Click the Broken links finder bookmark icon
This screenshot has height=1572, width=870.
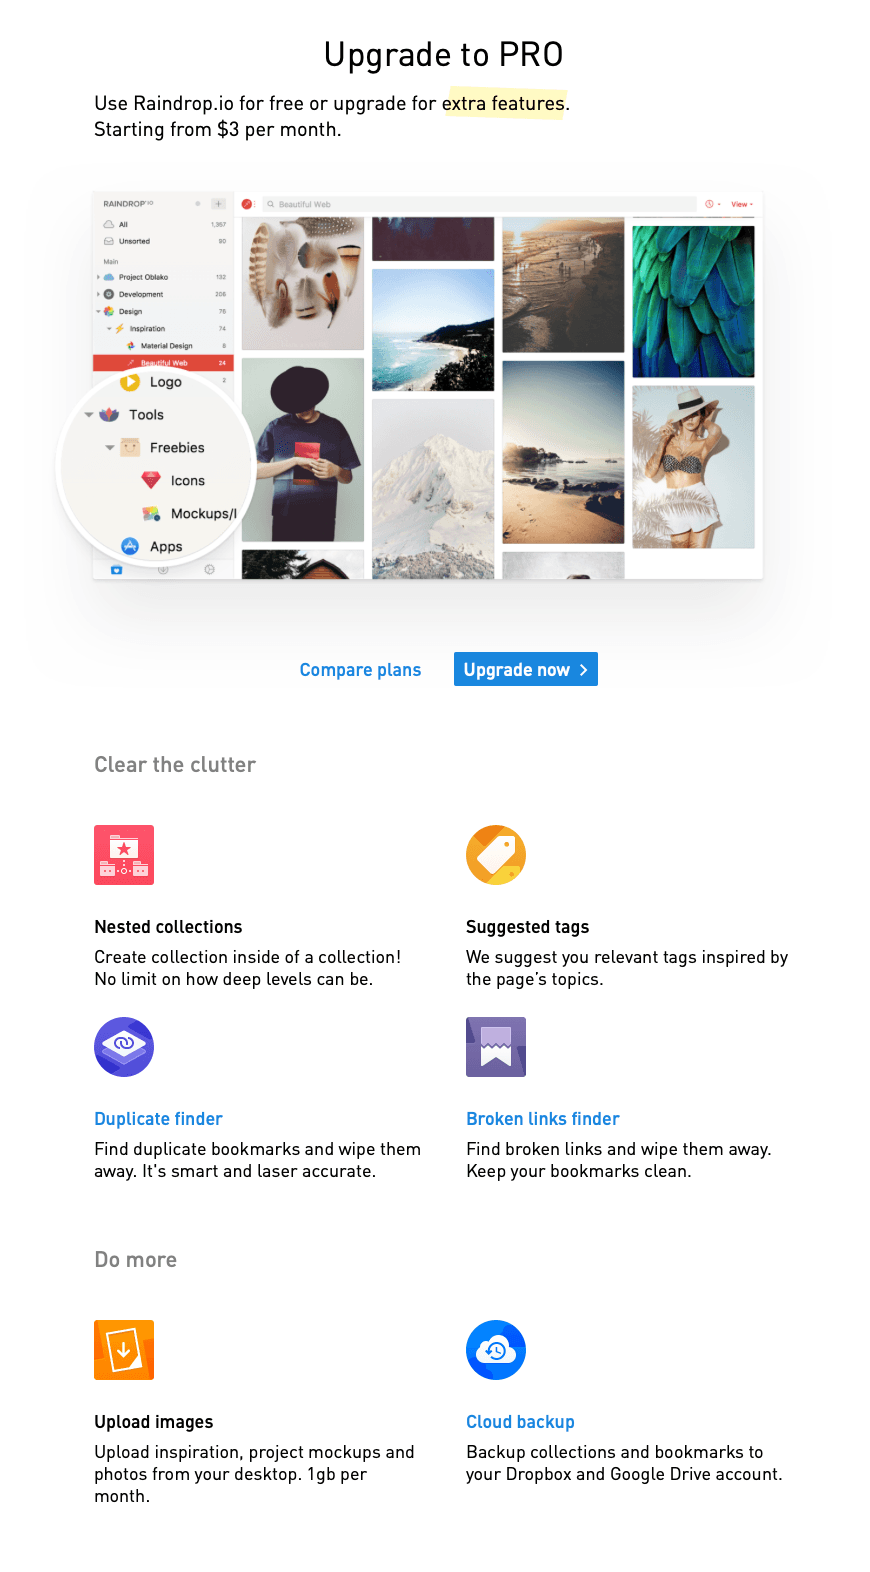pos(496,1047)
